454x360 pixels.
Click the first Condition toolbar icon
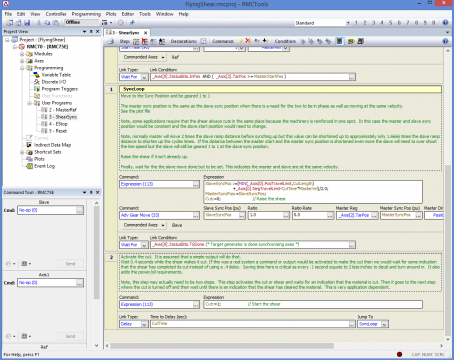[x=303, y=41]
